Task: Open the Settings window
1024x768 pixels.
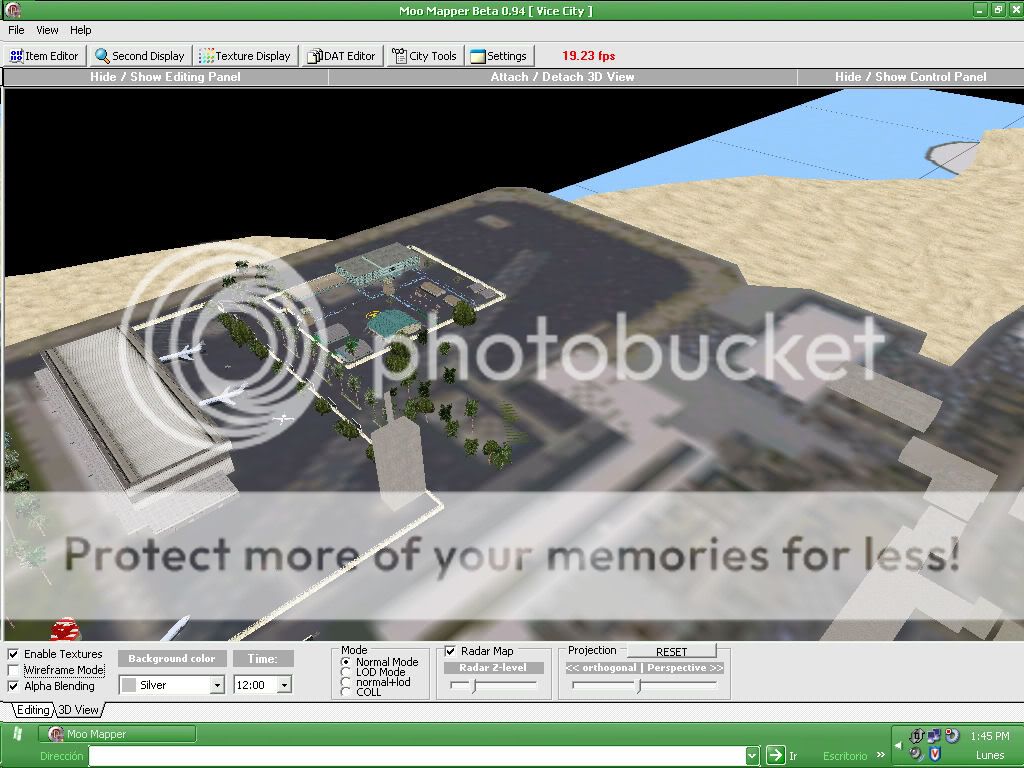Action: [499, 56]
